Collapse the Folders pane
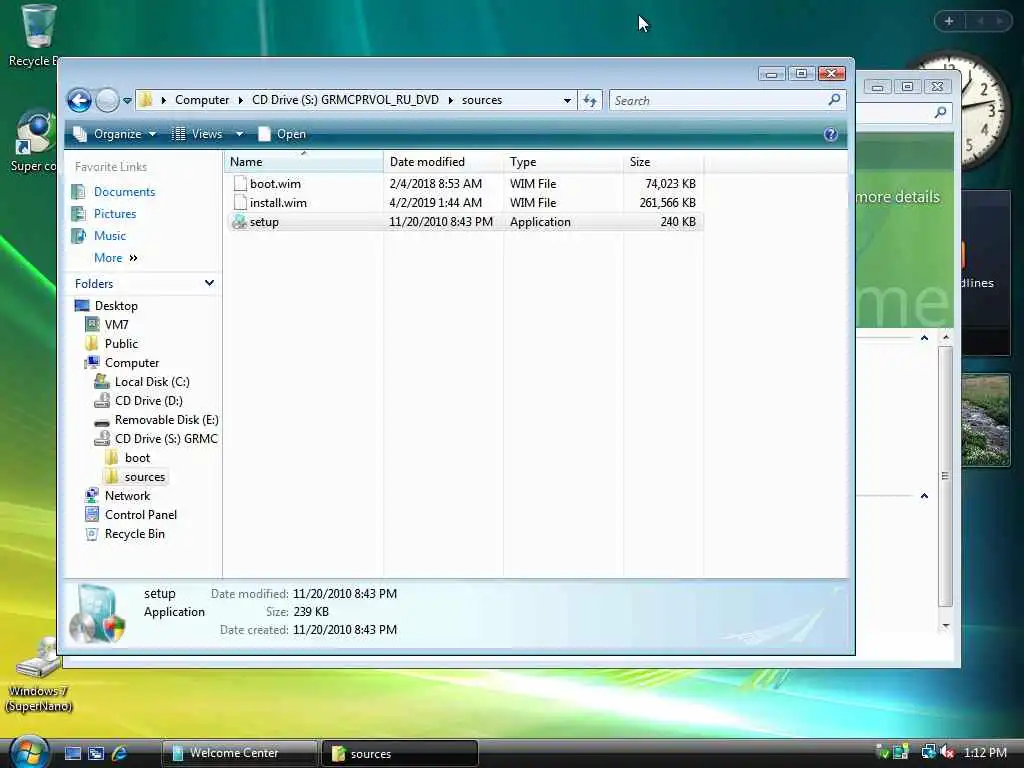This screenshot has width=1024, height=768. tap(209, 283)
